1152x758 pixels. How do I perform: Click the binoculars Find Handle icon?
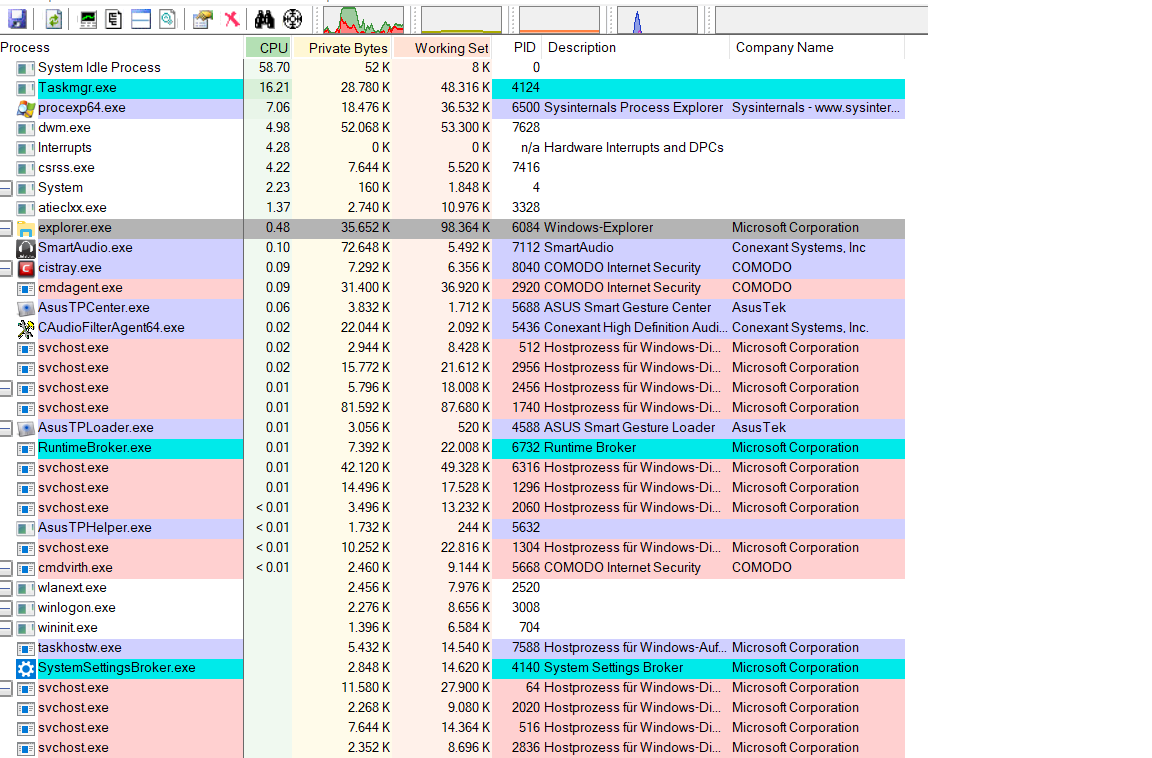[x=264, y=19]
